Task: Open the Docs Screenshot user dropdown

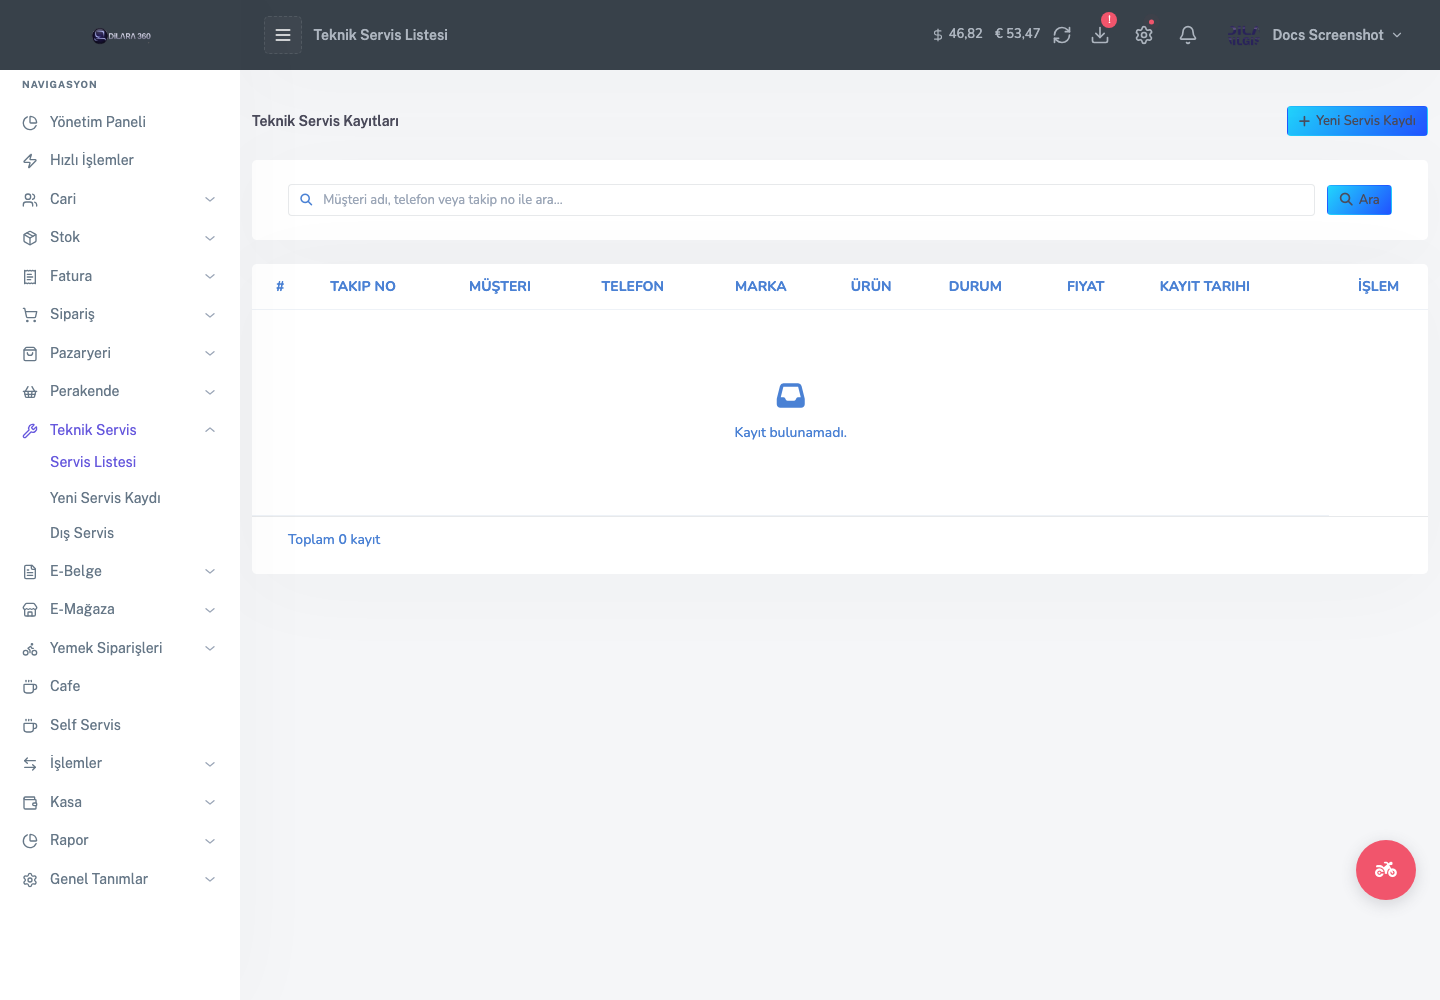Action: click(x=1315, y=35)
